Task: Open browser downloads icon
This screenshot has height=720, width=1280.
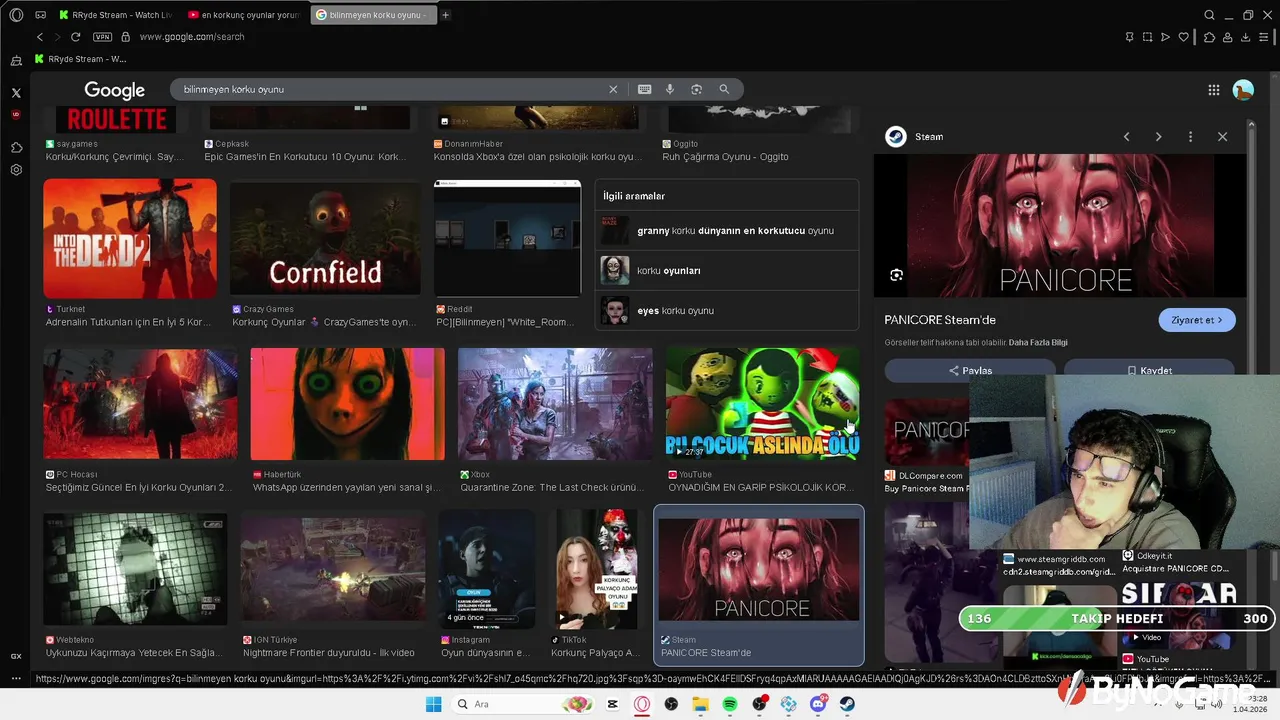Action: click(x=1246, y=37)
